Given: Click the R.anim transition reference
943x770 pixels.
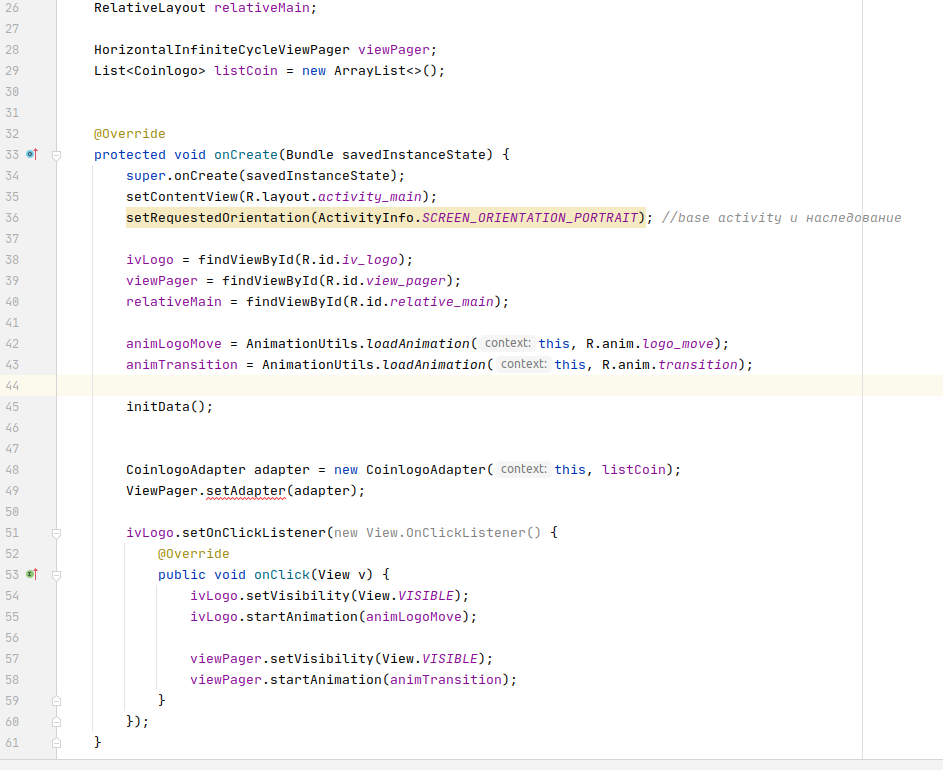Looking at the screenshot, I should coord(698,365).
